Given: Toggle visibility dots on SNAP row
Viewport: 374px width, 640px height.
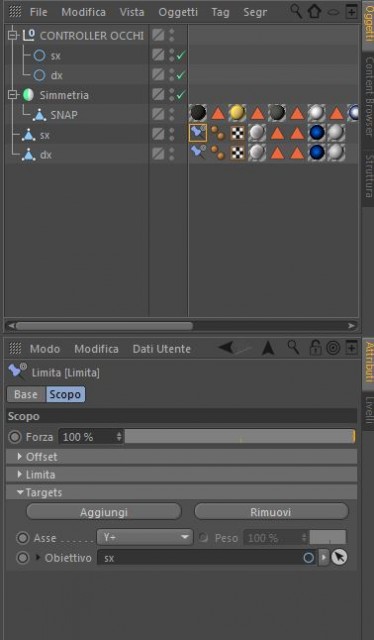Looking at the screenshot, I should pyautogui.click(x=171, y=115).
